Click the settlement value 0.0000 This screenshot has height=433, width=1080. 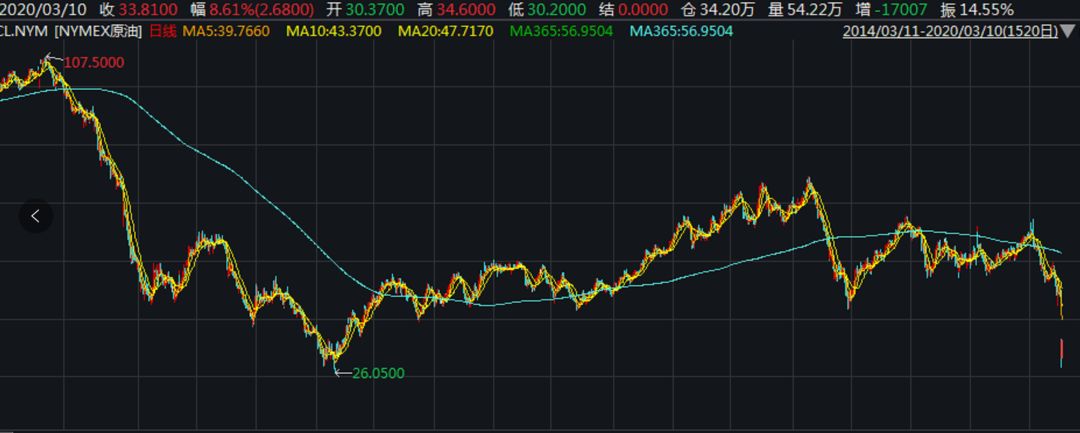643,10
